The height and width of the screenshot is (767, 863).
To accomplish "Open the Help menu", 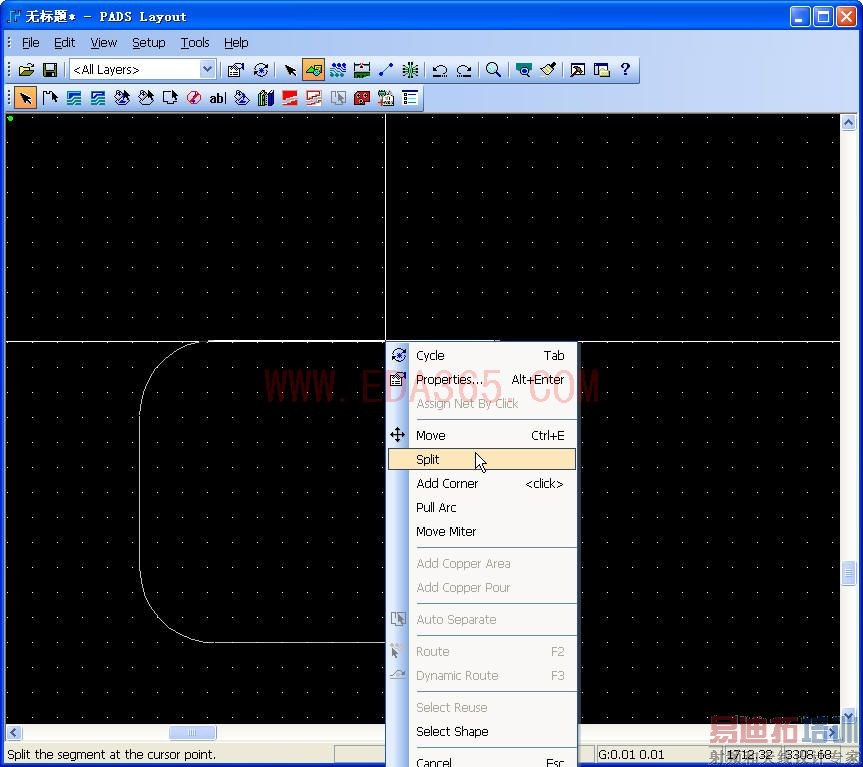I will point(236,42).
